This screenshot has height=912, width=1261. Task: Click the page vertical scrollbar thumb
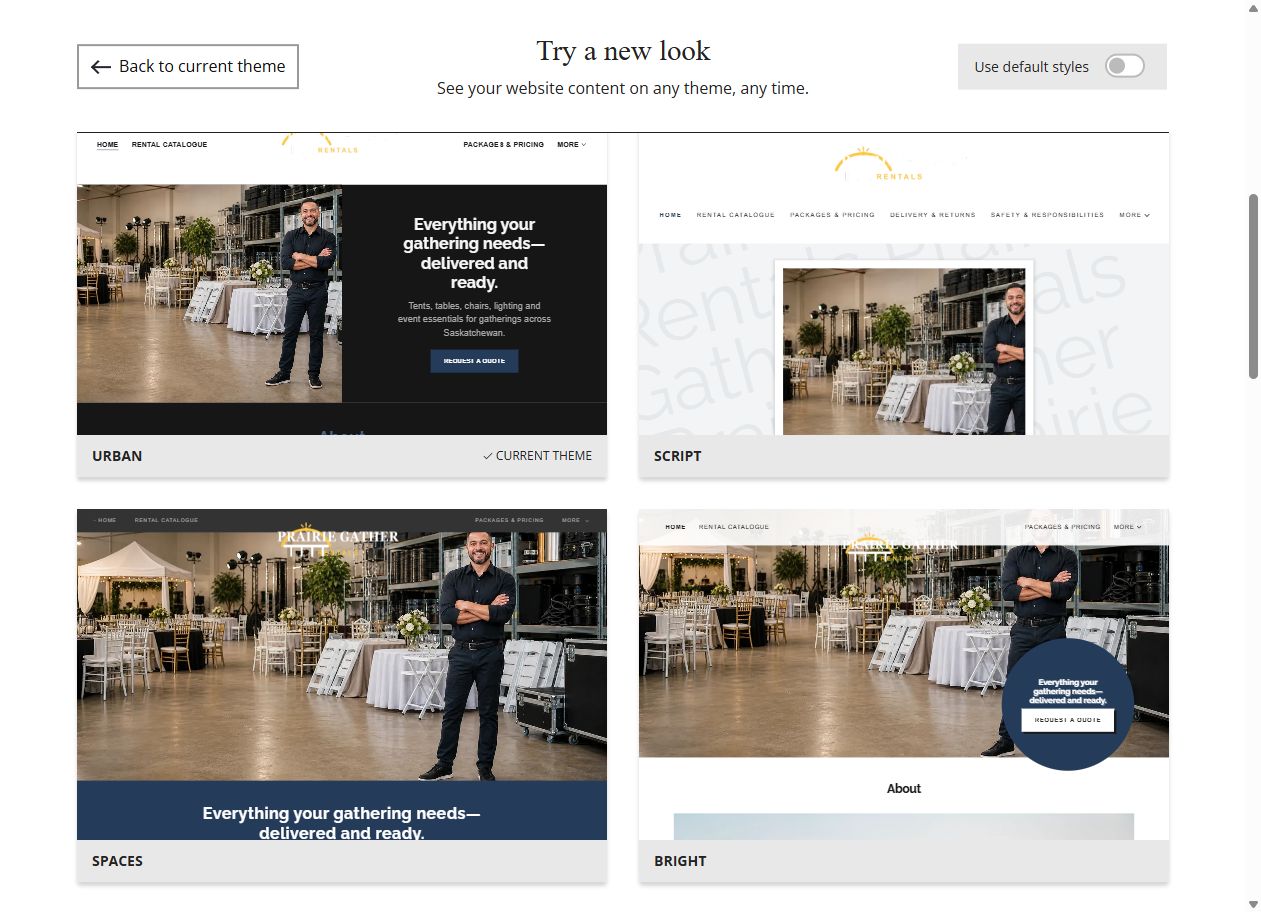click(x=1253, y=286)
